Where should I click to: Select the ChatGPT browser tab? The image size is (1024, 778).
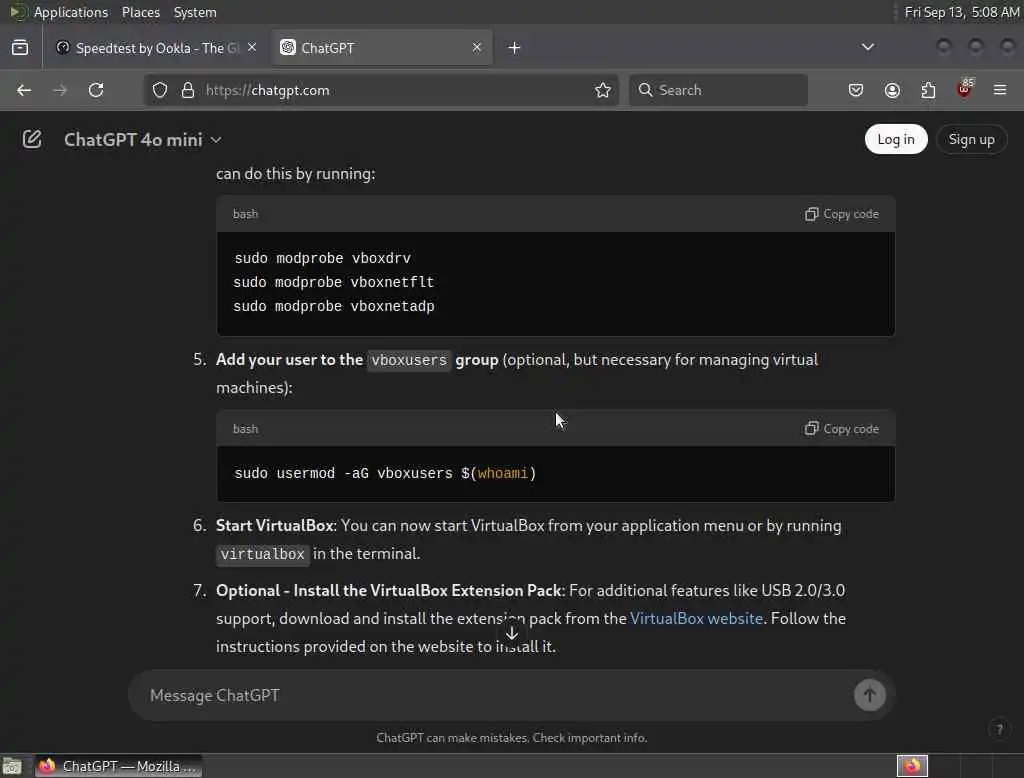382,48
